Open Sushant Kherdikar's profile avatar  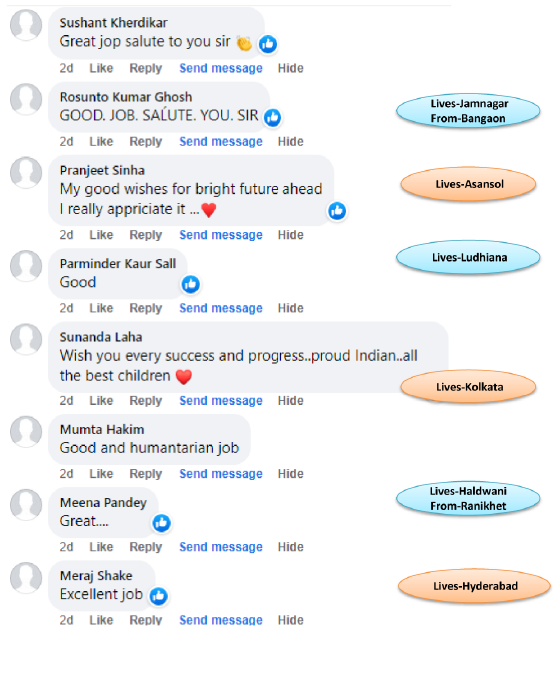click(26, 25)
